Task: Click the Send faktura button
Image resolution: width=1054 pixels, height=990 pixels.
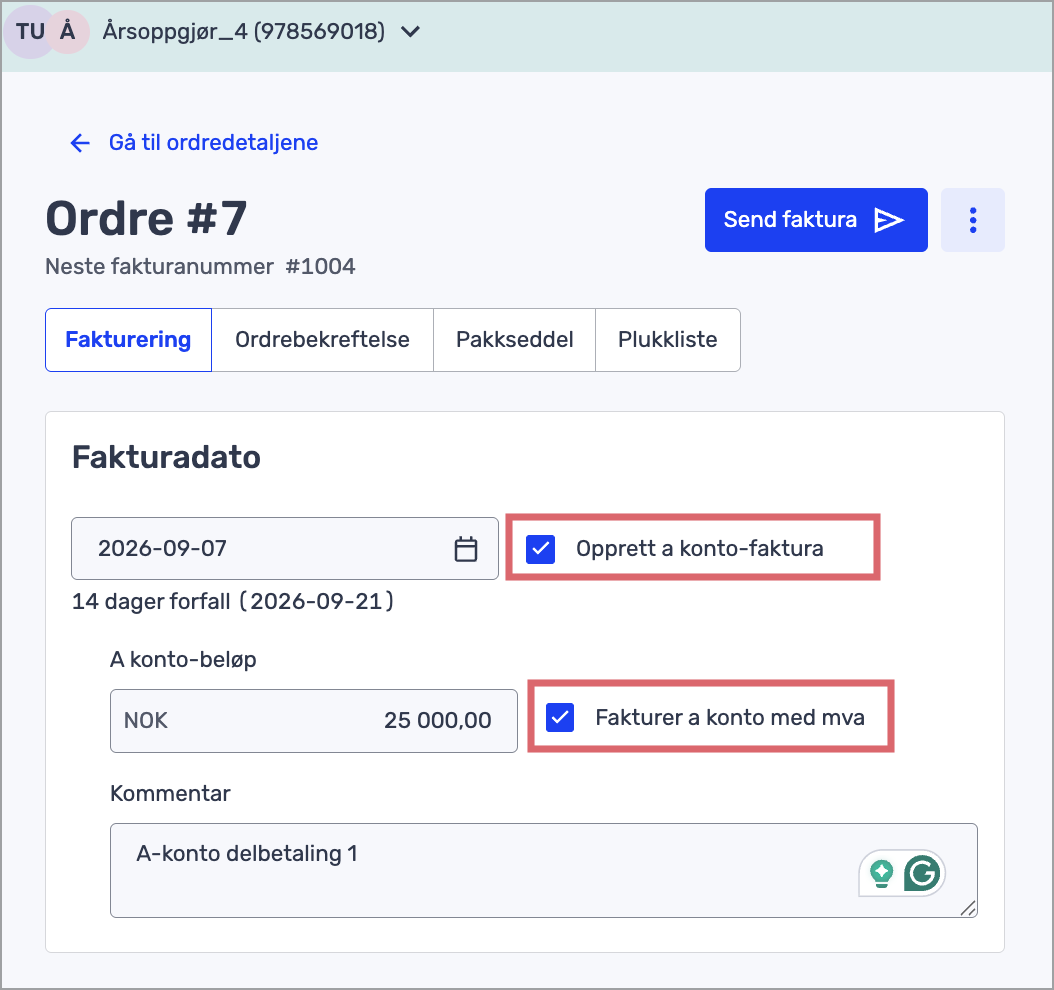Action: tap(816, 220)
